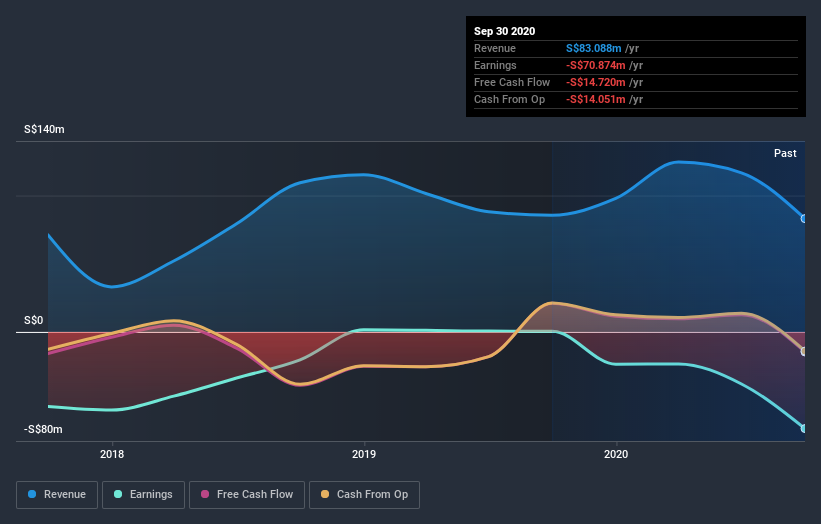Click the Past label on chart
Viewport: 821px width, 524px height.
click(x=785, y=153)
